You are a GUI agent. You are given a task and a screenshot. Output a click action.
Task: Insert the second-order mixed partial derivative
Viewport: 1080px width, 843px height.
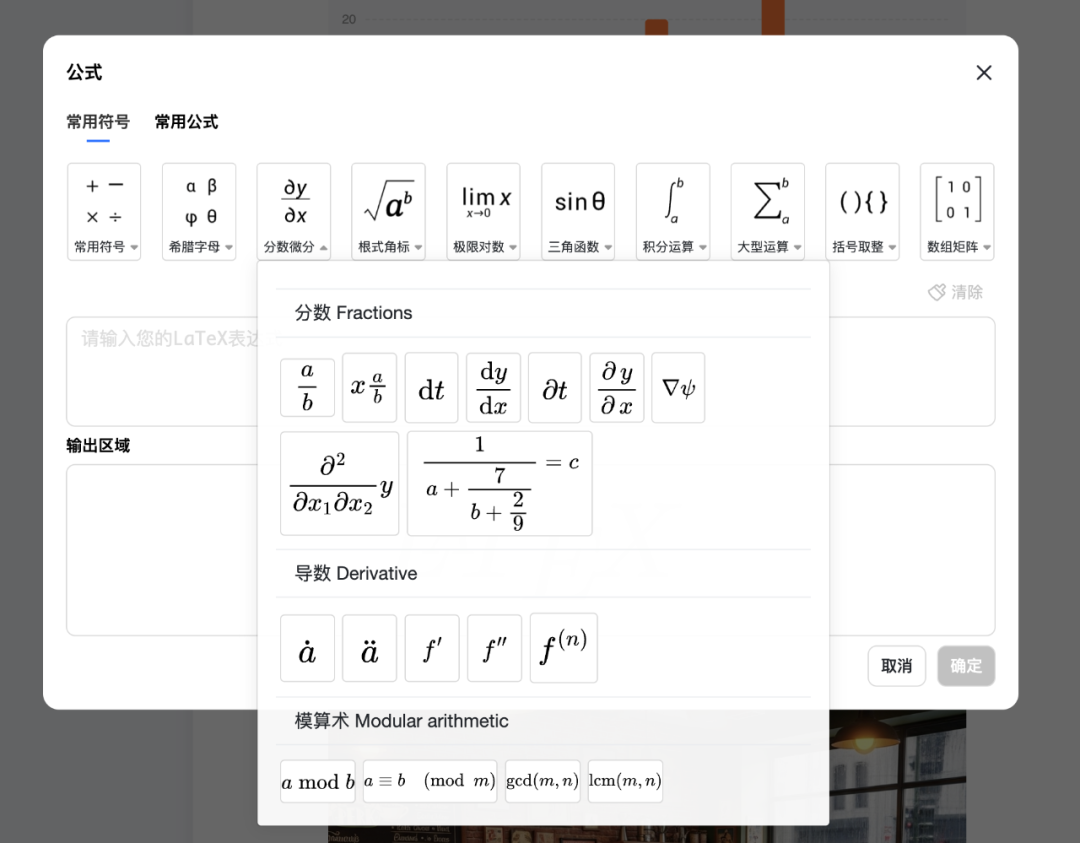[340, 483]
